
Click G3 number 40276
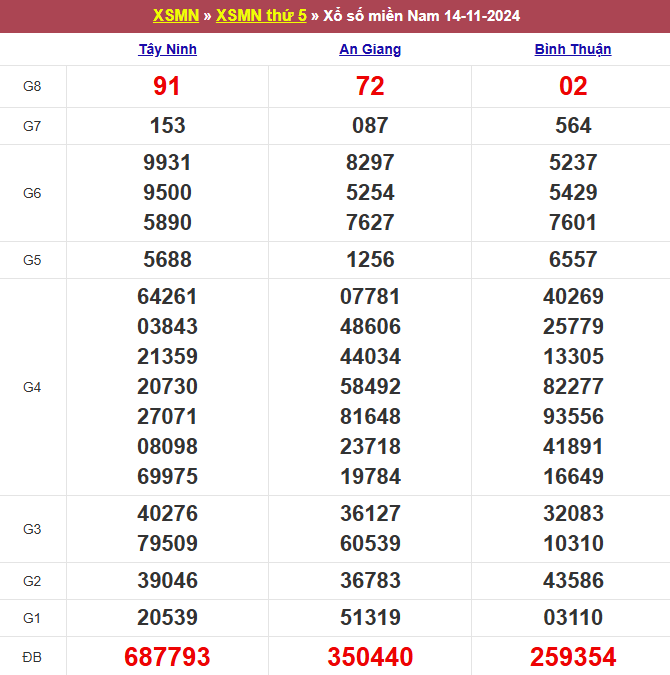click(167, 514)
